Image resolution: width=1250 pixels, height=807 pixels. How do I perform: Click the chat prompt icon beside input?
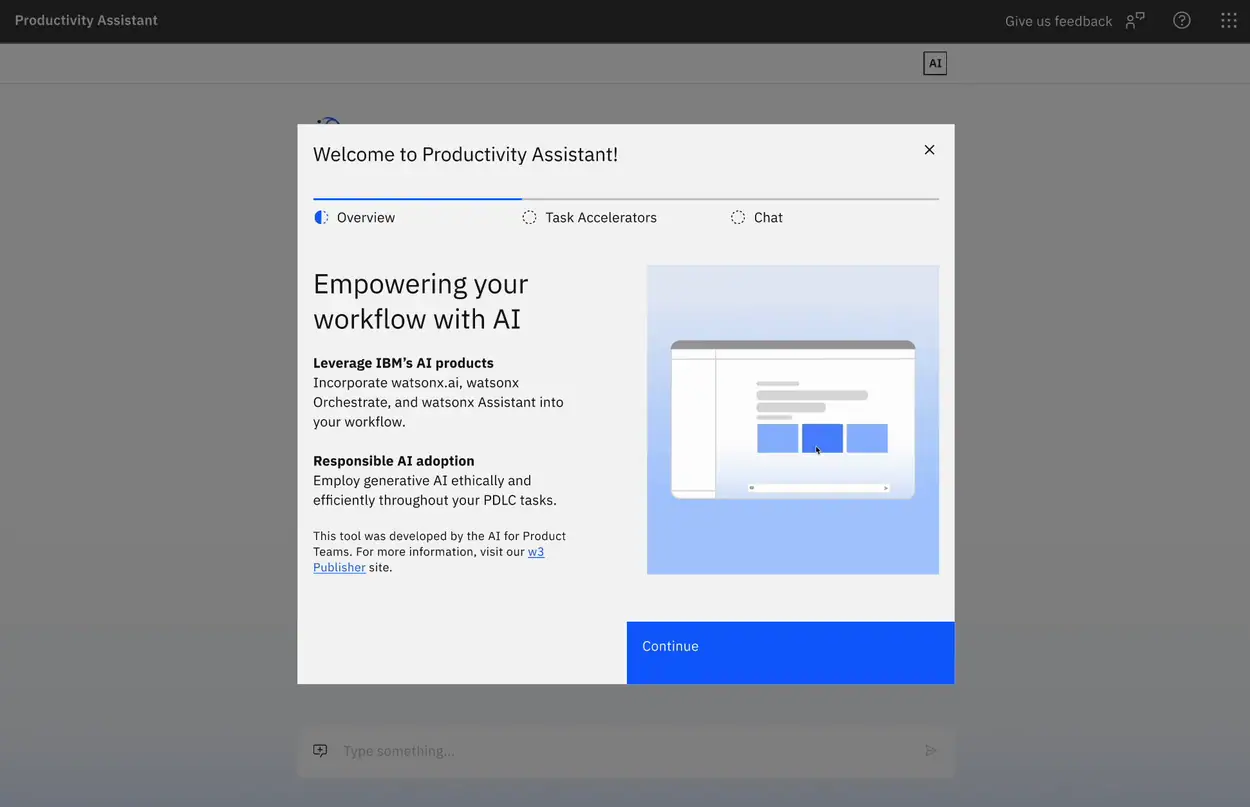click(x=320, y=751)
